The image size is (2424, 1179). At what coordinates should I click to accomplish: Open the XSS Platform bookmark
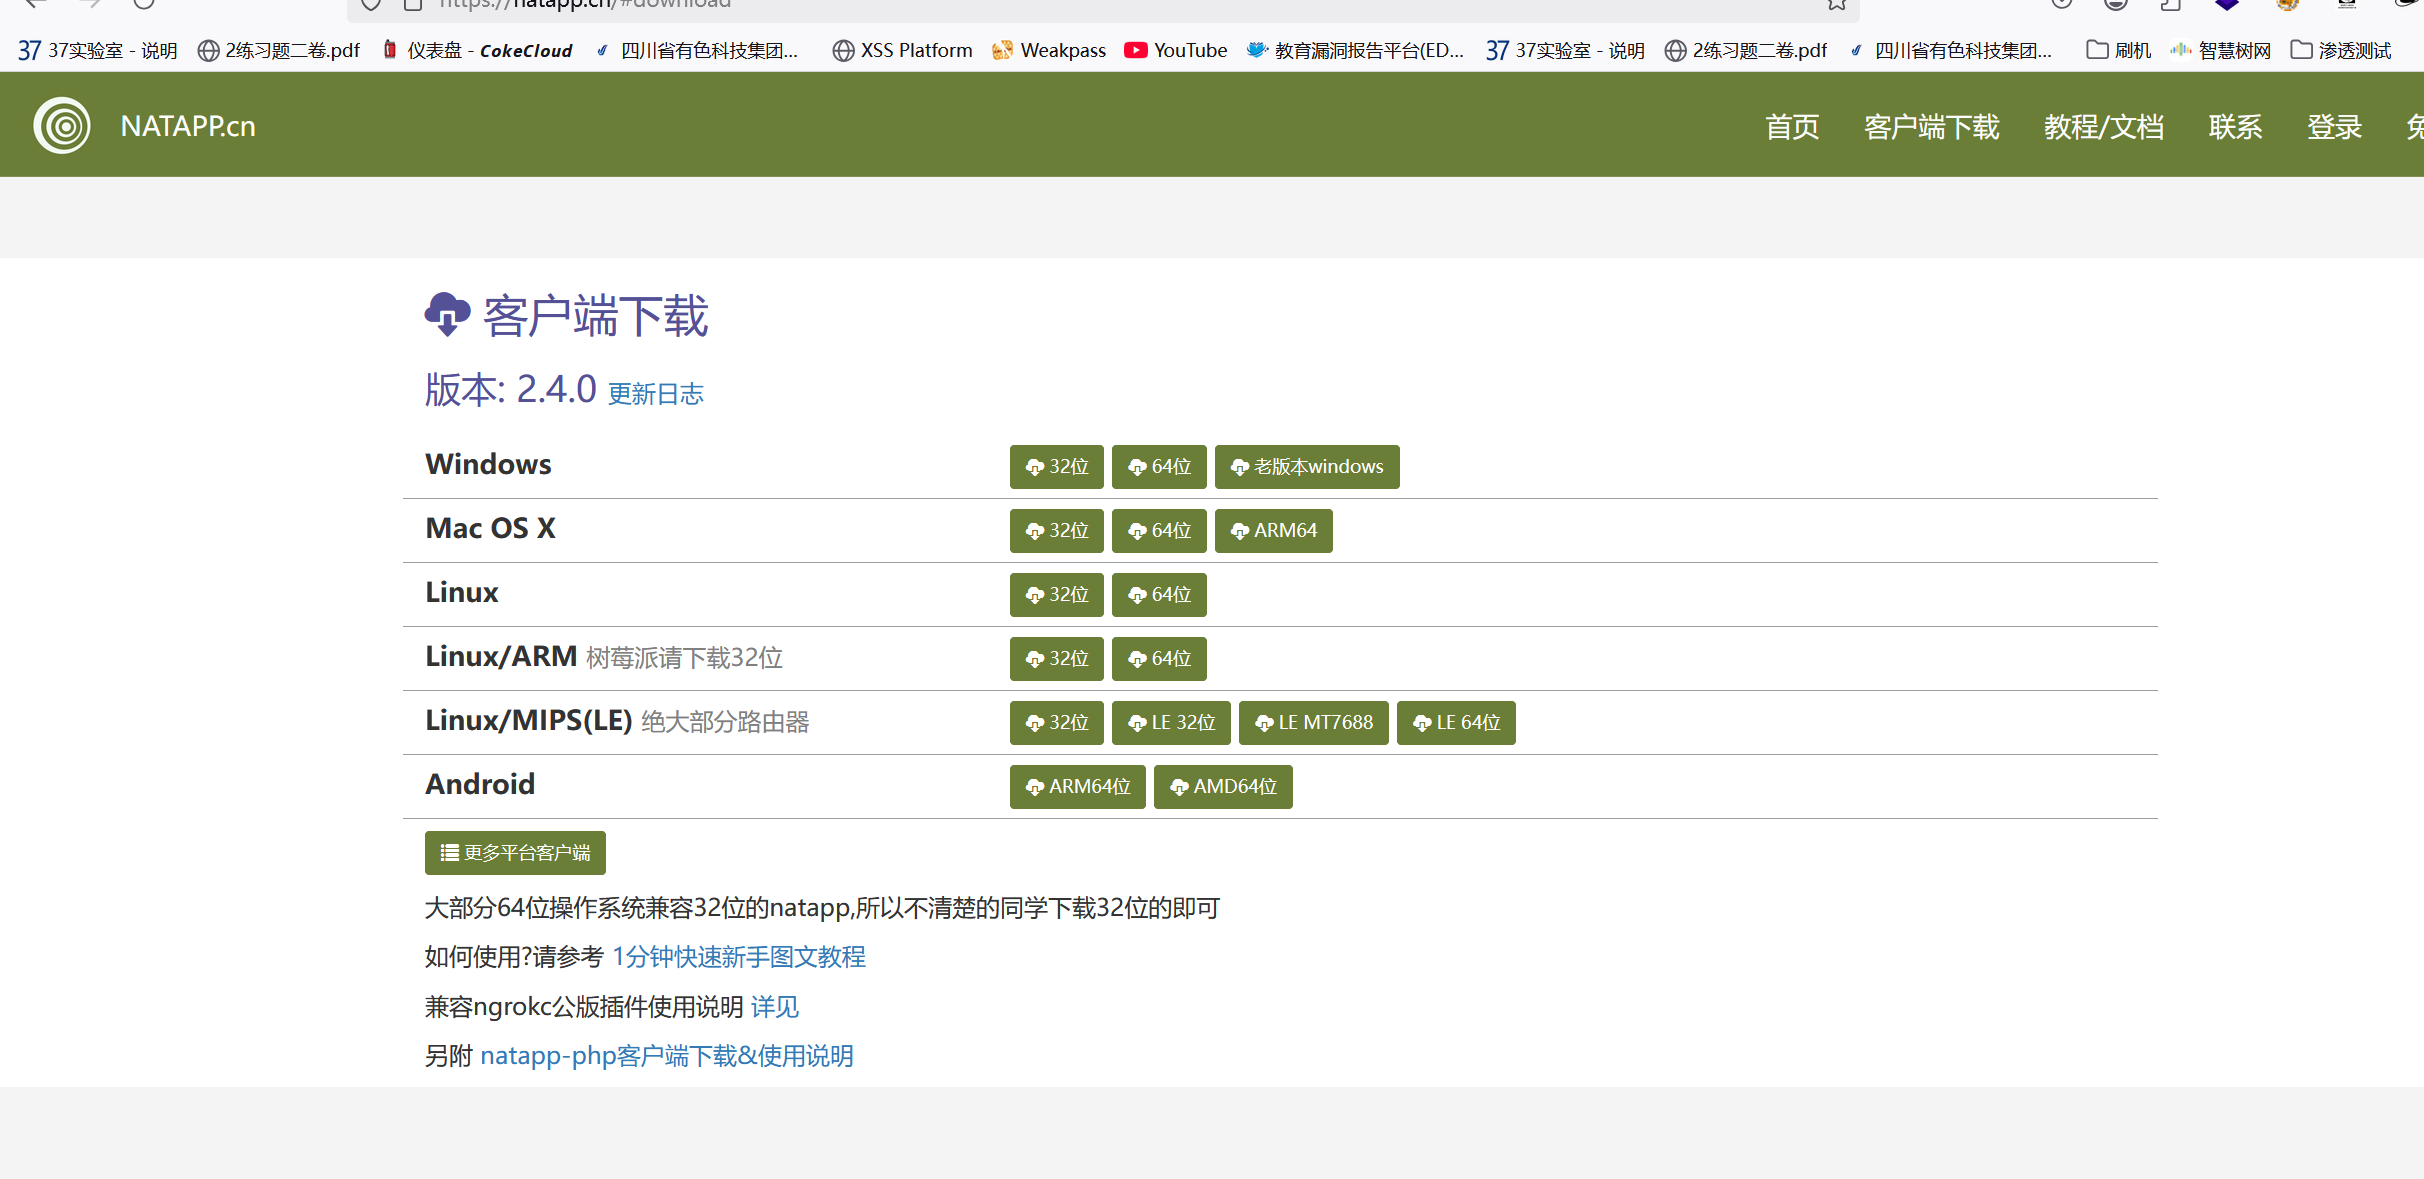coord(902,50)
